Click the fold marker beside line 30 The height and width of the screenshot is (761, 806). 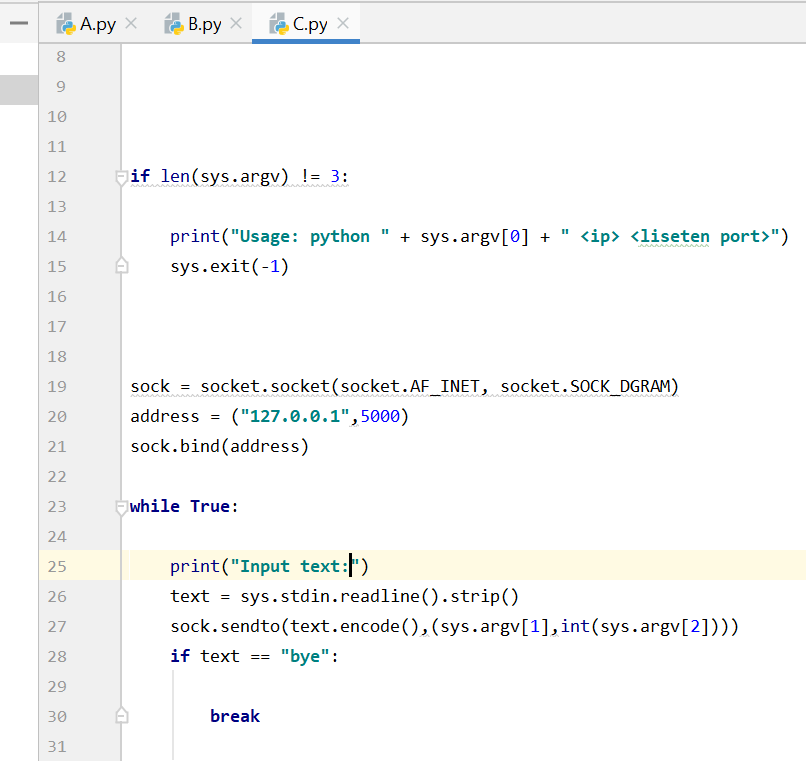[x=120, y=716]
